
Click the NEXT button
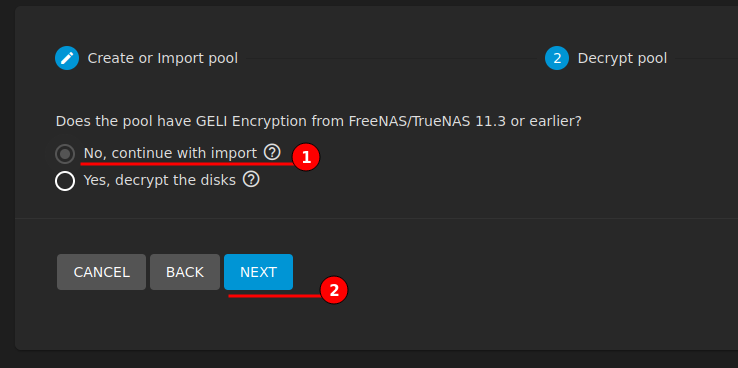(258, 272)
